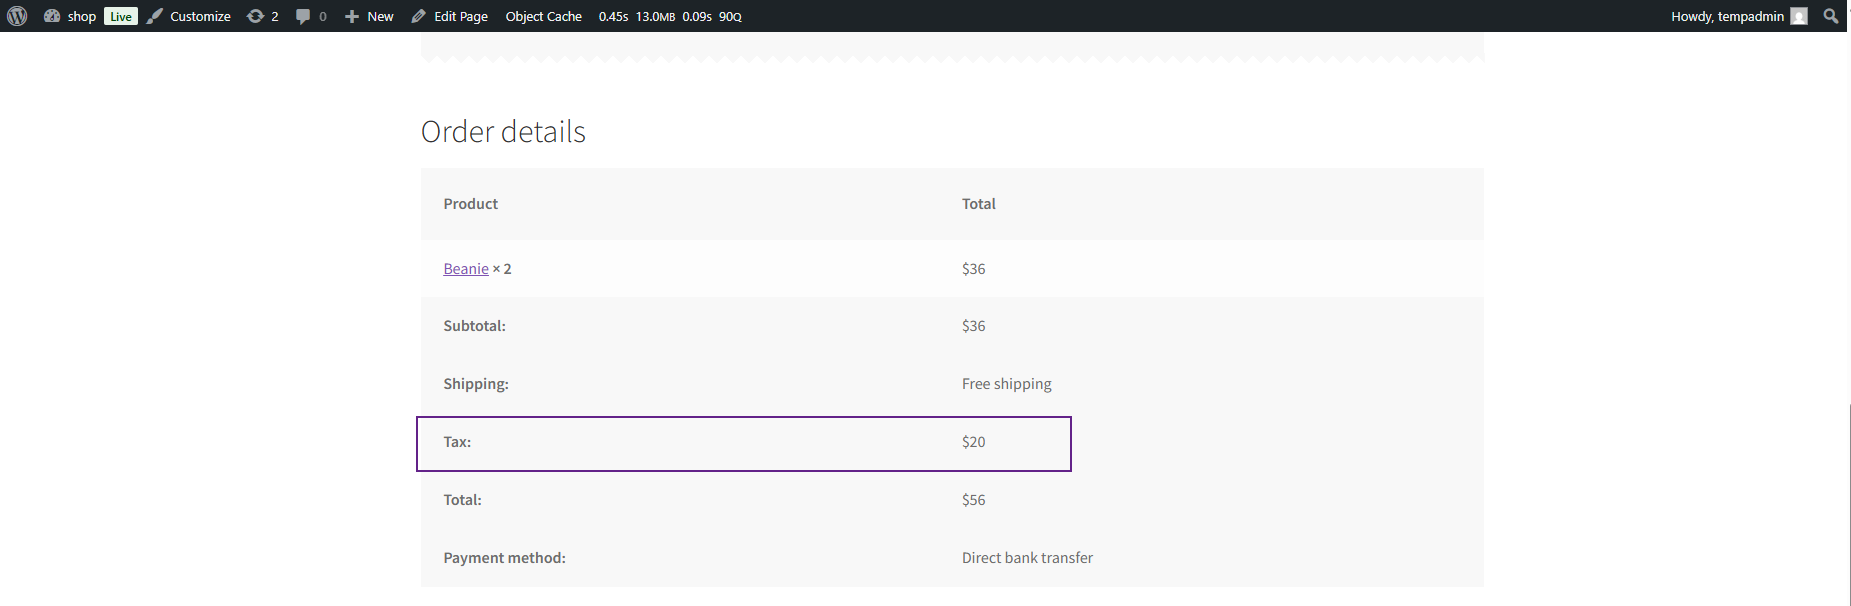Click the Edit Page text
The width and height of the screenshot is (1851, 606).
[461, 16]
